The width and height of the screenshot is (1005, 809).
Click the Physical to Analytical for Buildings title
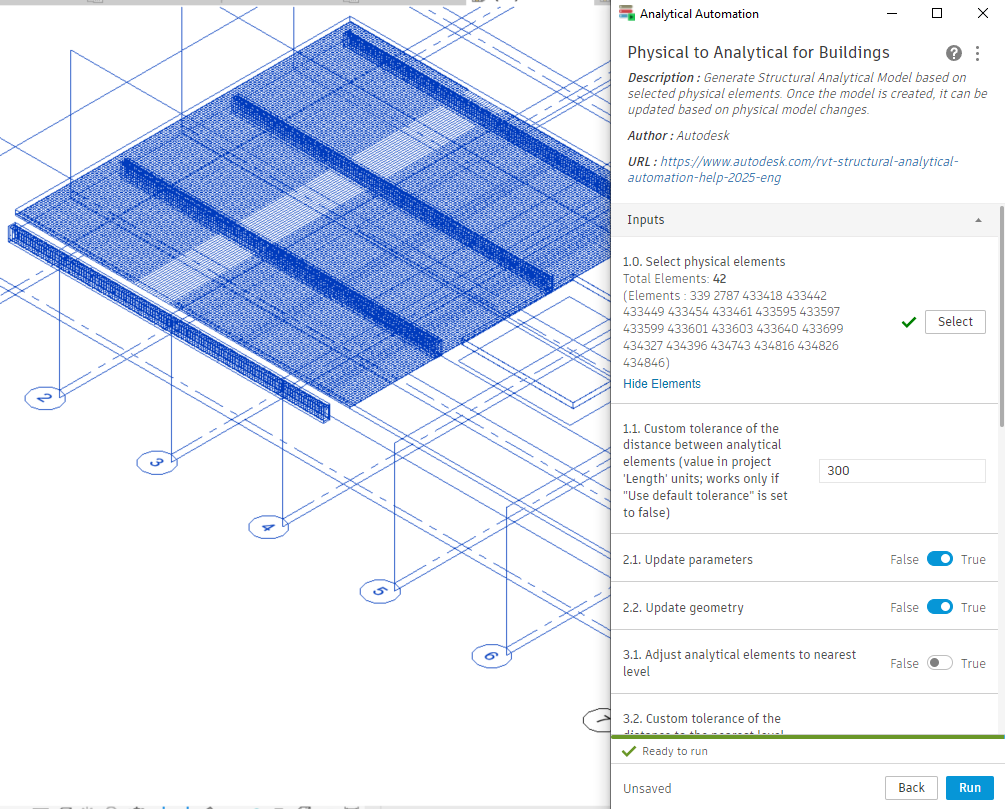click(x=758, y=53)
